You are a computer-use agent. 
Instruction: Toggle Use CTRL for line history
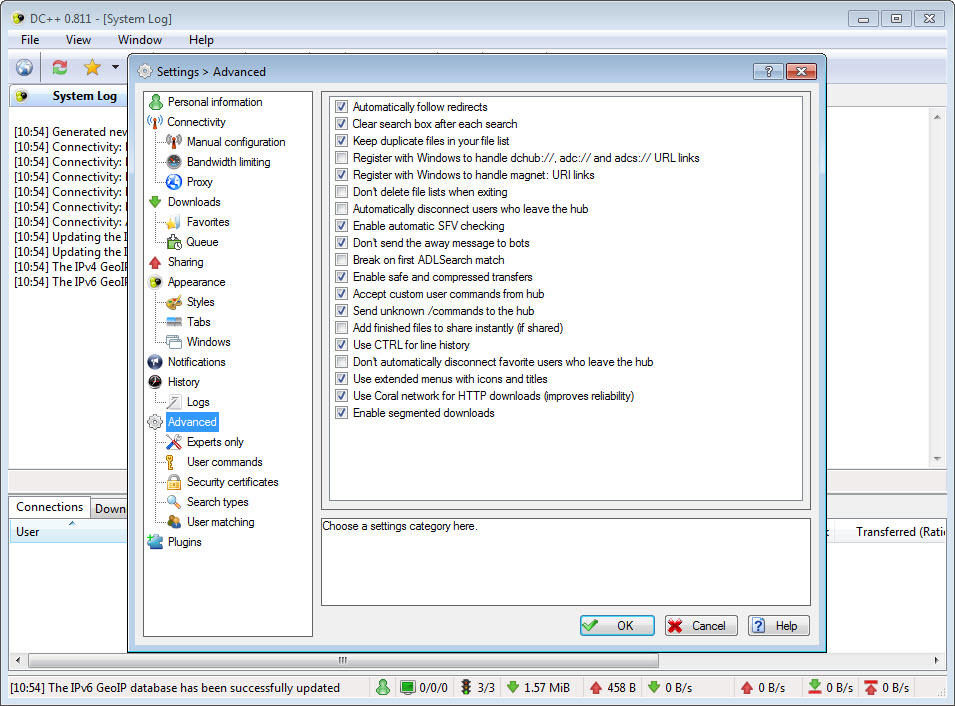[342, 345]
